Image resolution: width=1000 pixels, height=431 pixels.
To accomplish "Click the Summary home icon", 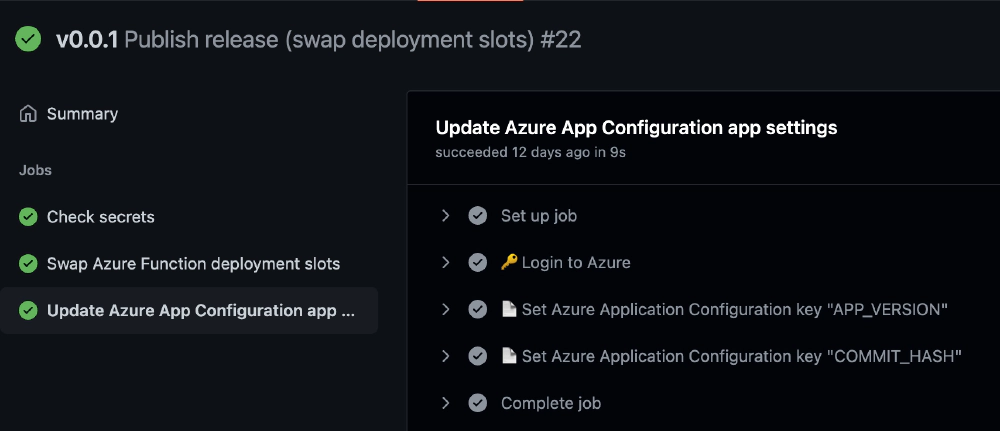I will (28, 114).
